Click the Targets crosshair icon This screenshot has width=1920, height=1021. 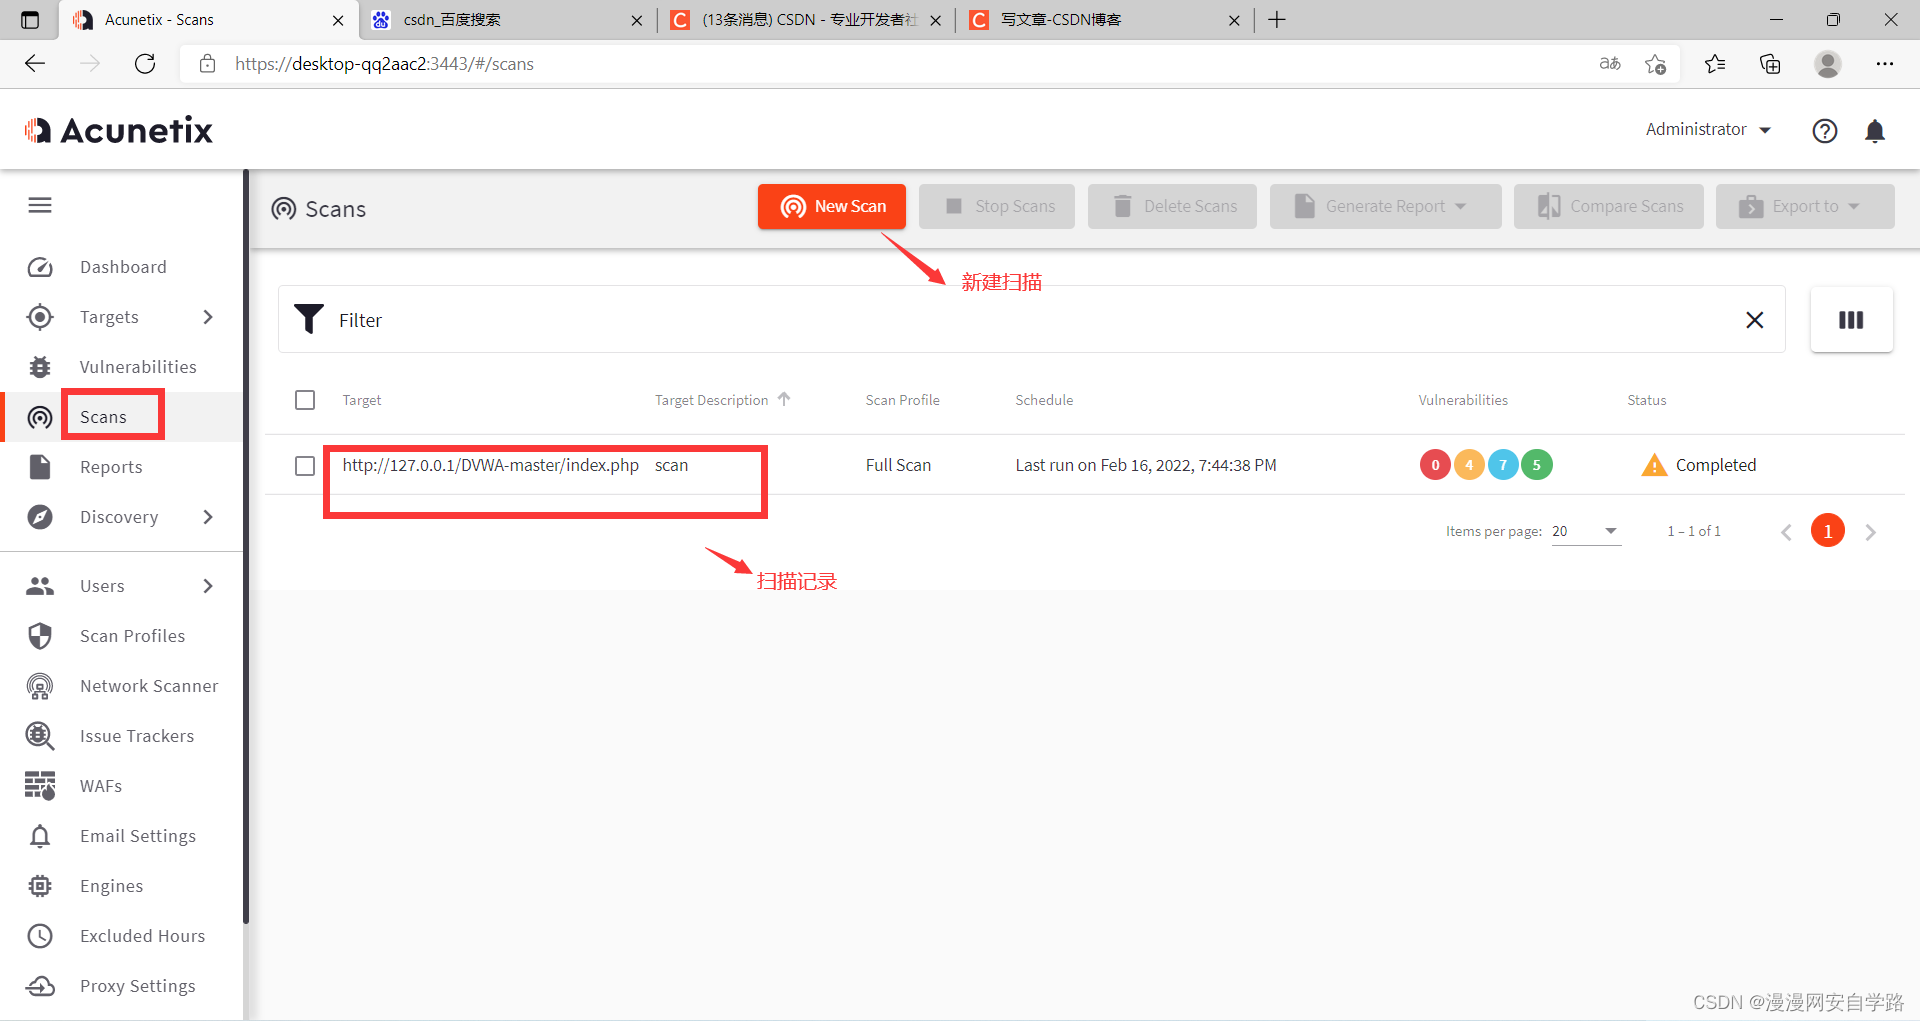[40, 317]
